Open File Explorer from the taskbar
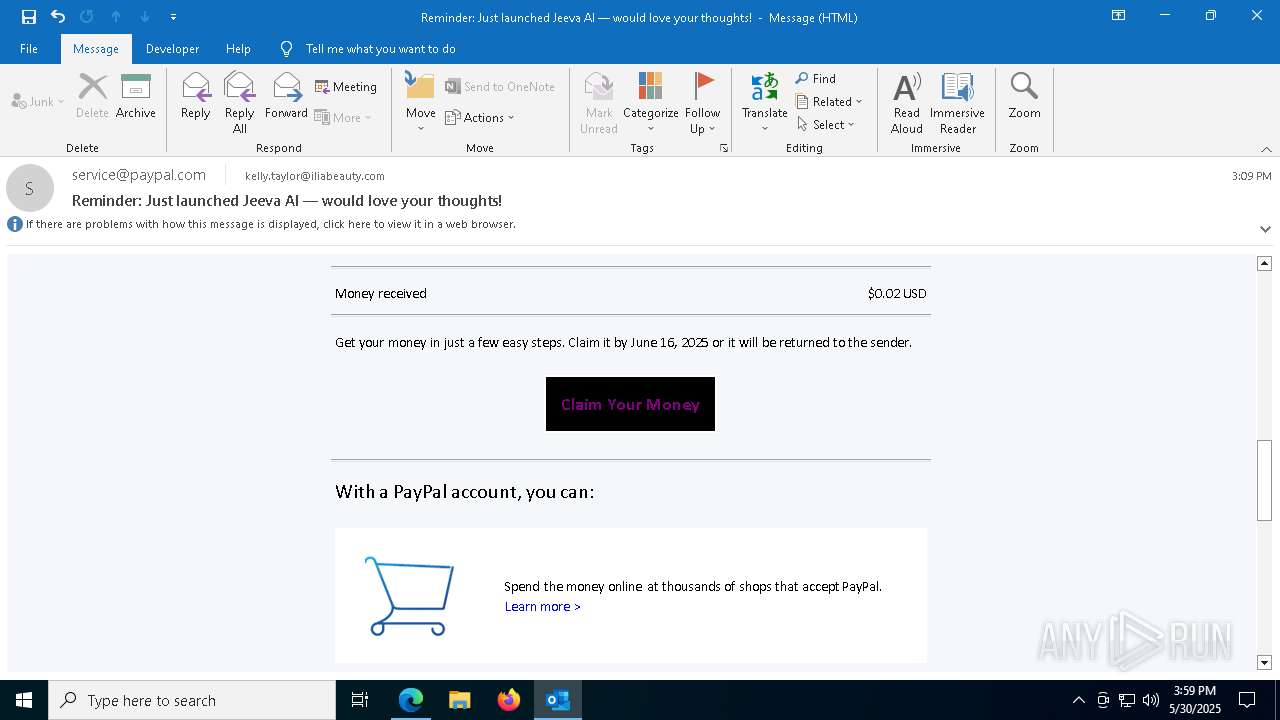The image size is (1280, 720). (x=460, y=700)
